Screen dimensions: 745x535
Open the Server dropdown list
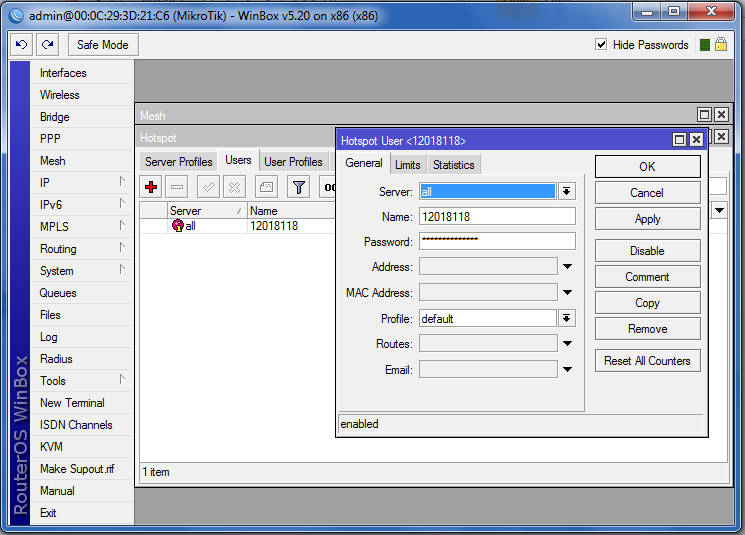(x=566, y=191)
